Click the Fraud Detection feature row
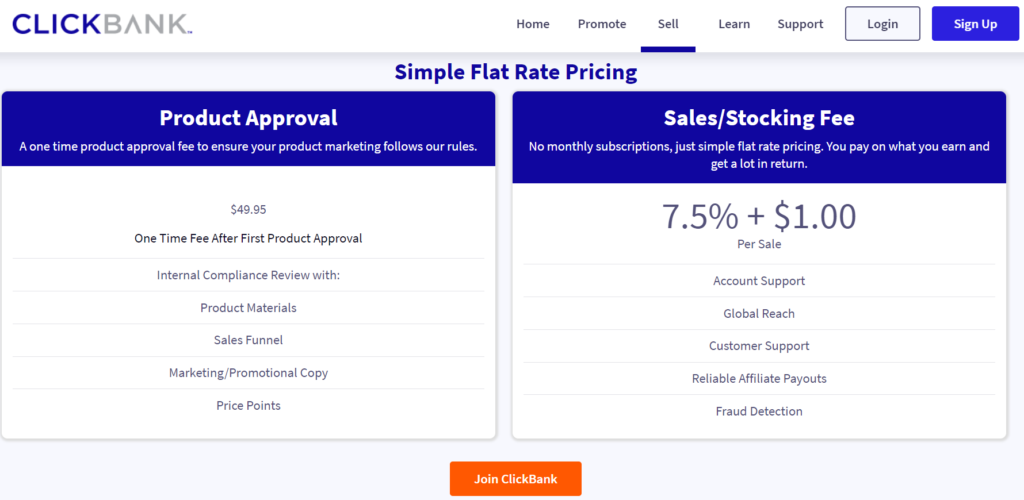The width and height of the screenshot is (1024, 500). 759,411
